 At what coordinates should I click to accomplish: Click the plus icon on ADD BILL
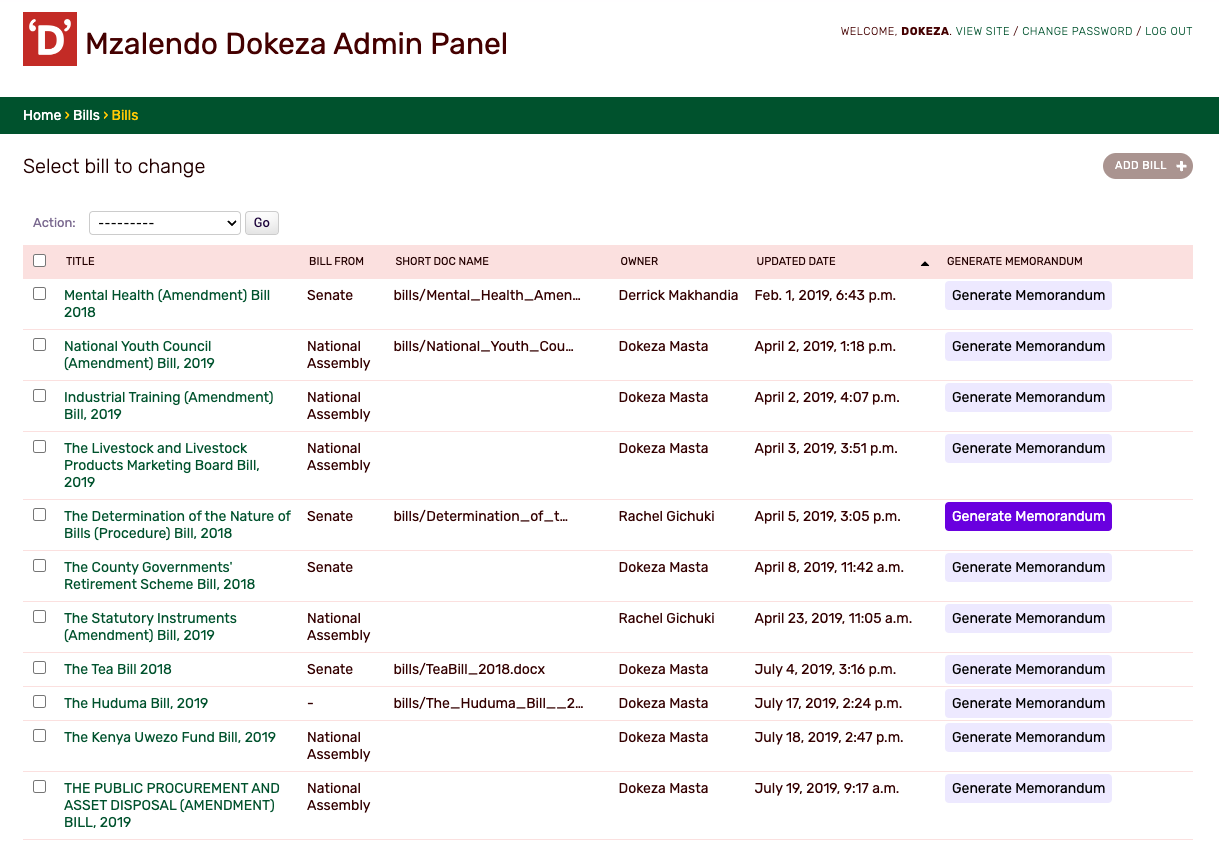click(1180, 166)
